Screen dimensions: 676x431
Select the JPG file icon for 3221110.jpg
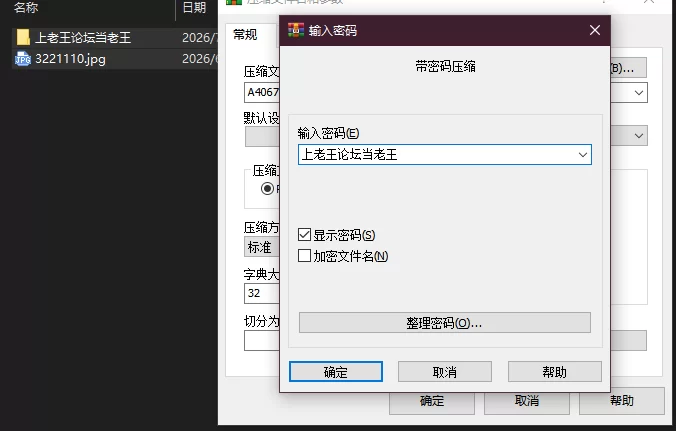23,59
